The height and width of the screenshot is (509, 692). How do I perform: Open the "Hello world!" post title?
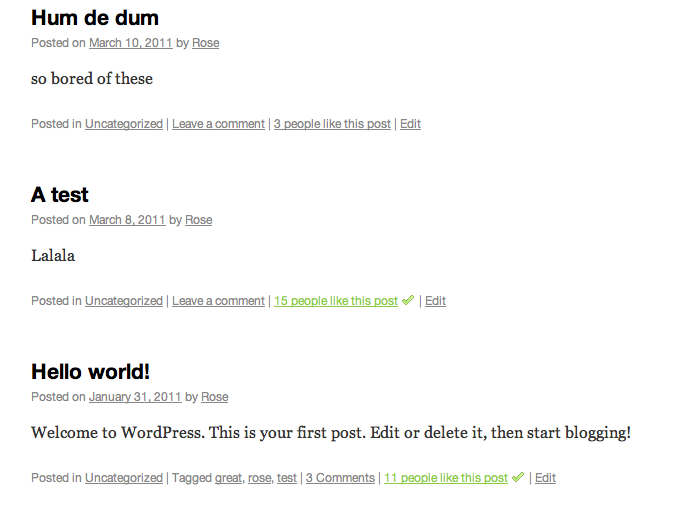91,372
